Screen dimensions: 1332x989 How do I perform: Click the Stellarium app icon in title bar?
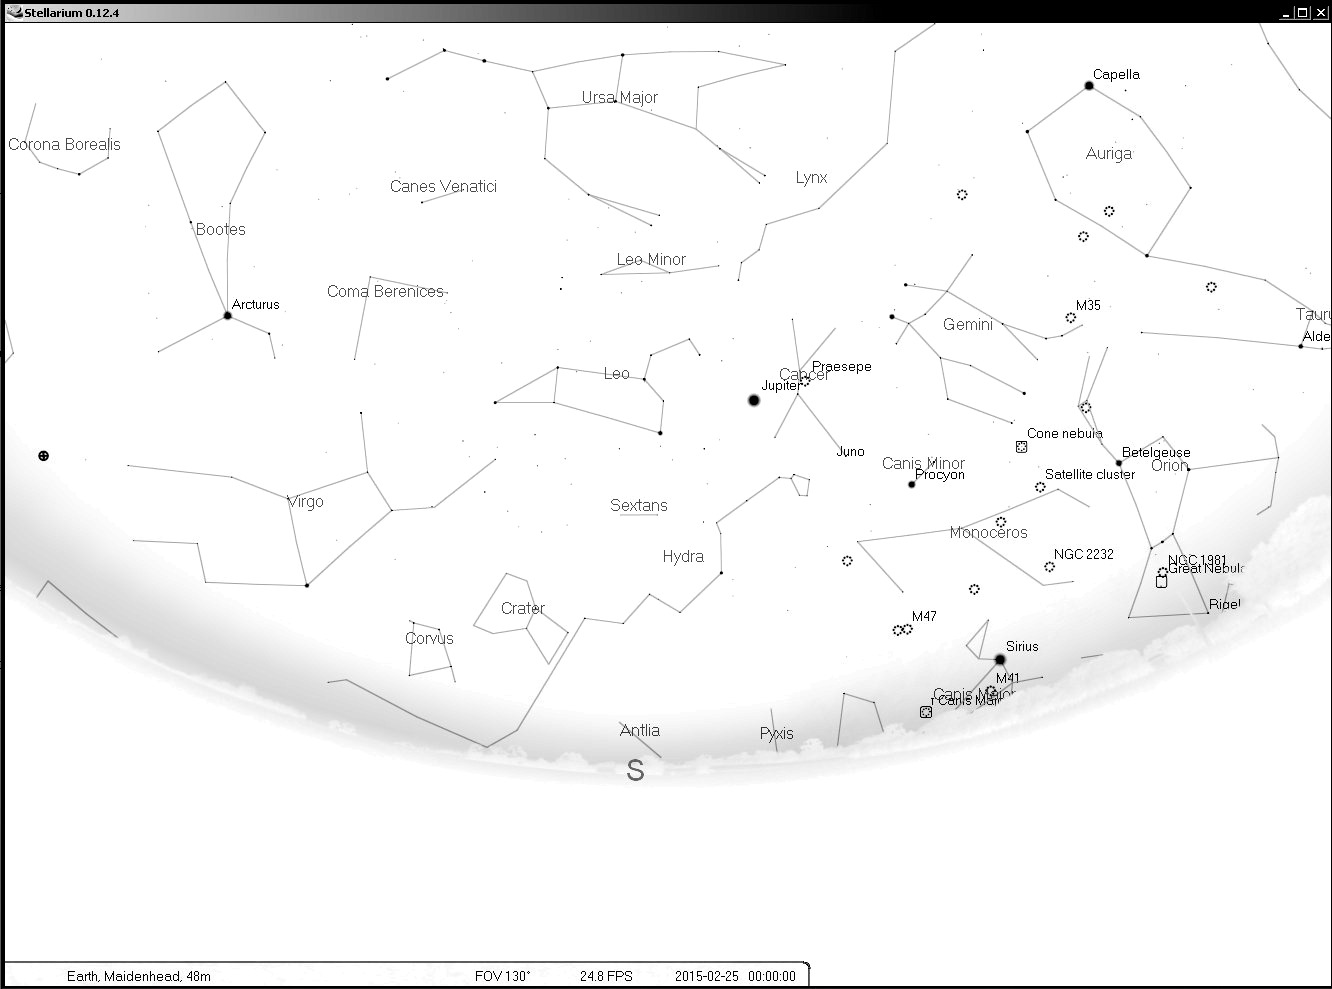(12, 11)
